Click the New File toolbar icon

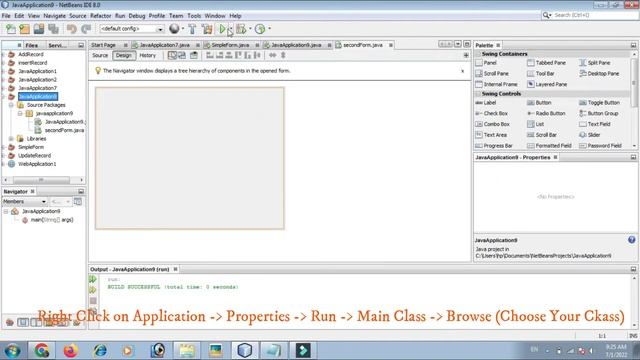pyautogui.click(x=11, y=29)
